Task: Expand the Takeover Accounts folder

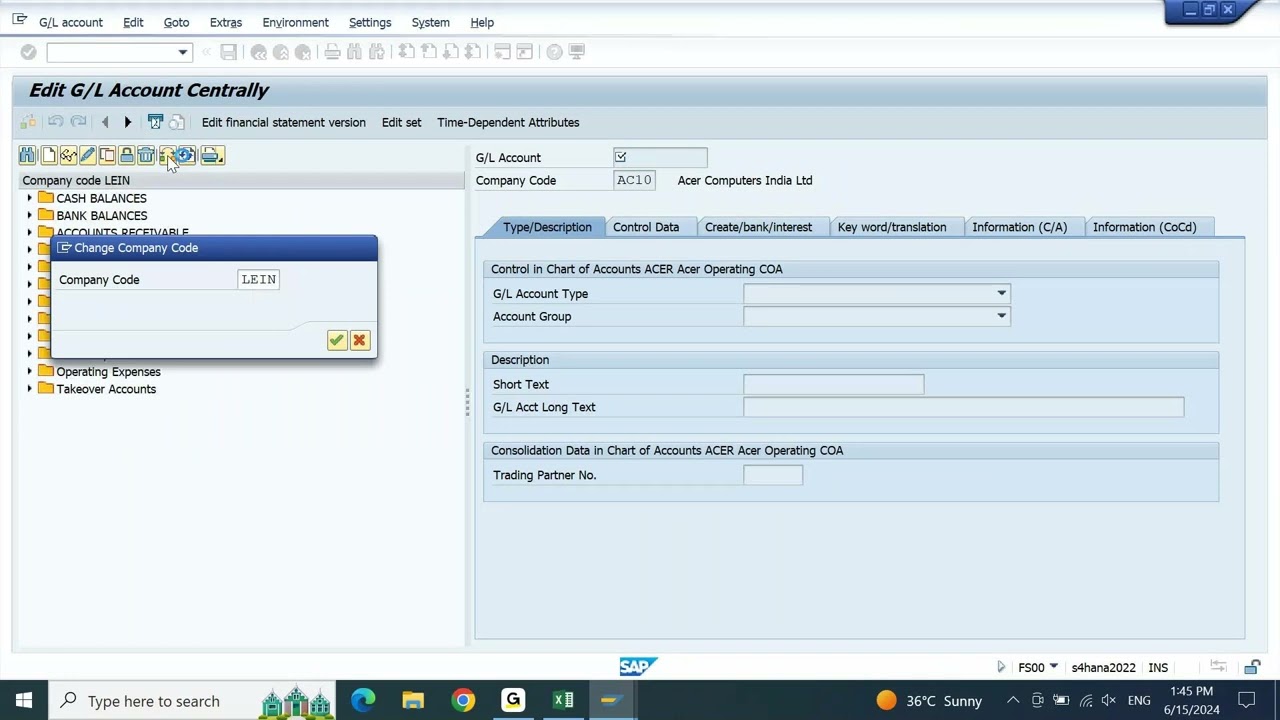Action: coord(29,389)
